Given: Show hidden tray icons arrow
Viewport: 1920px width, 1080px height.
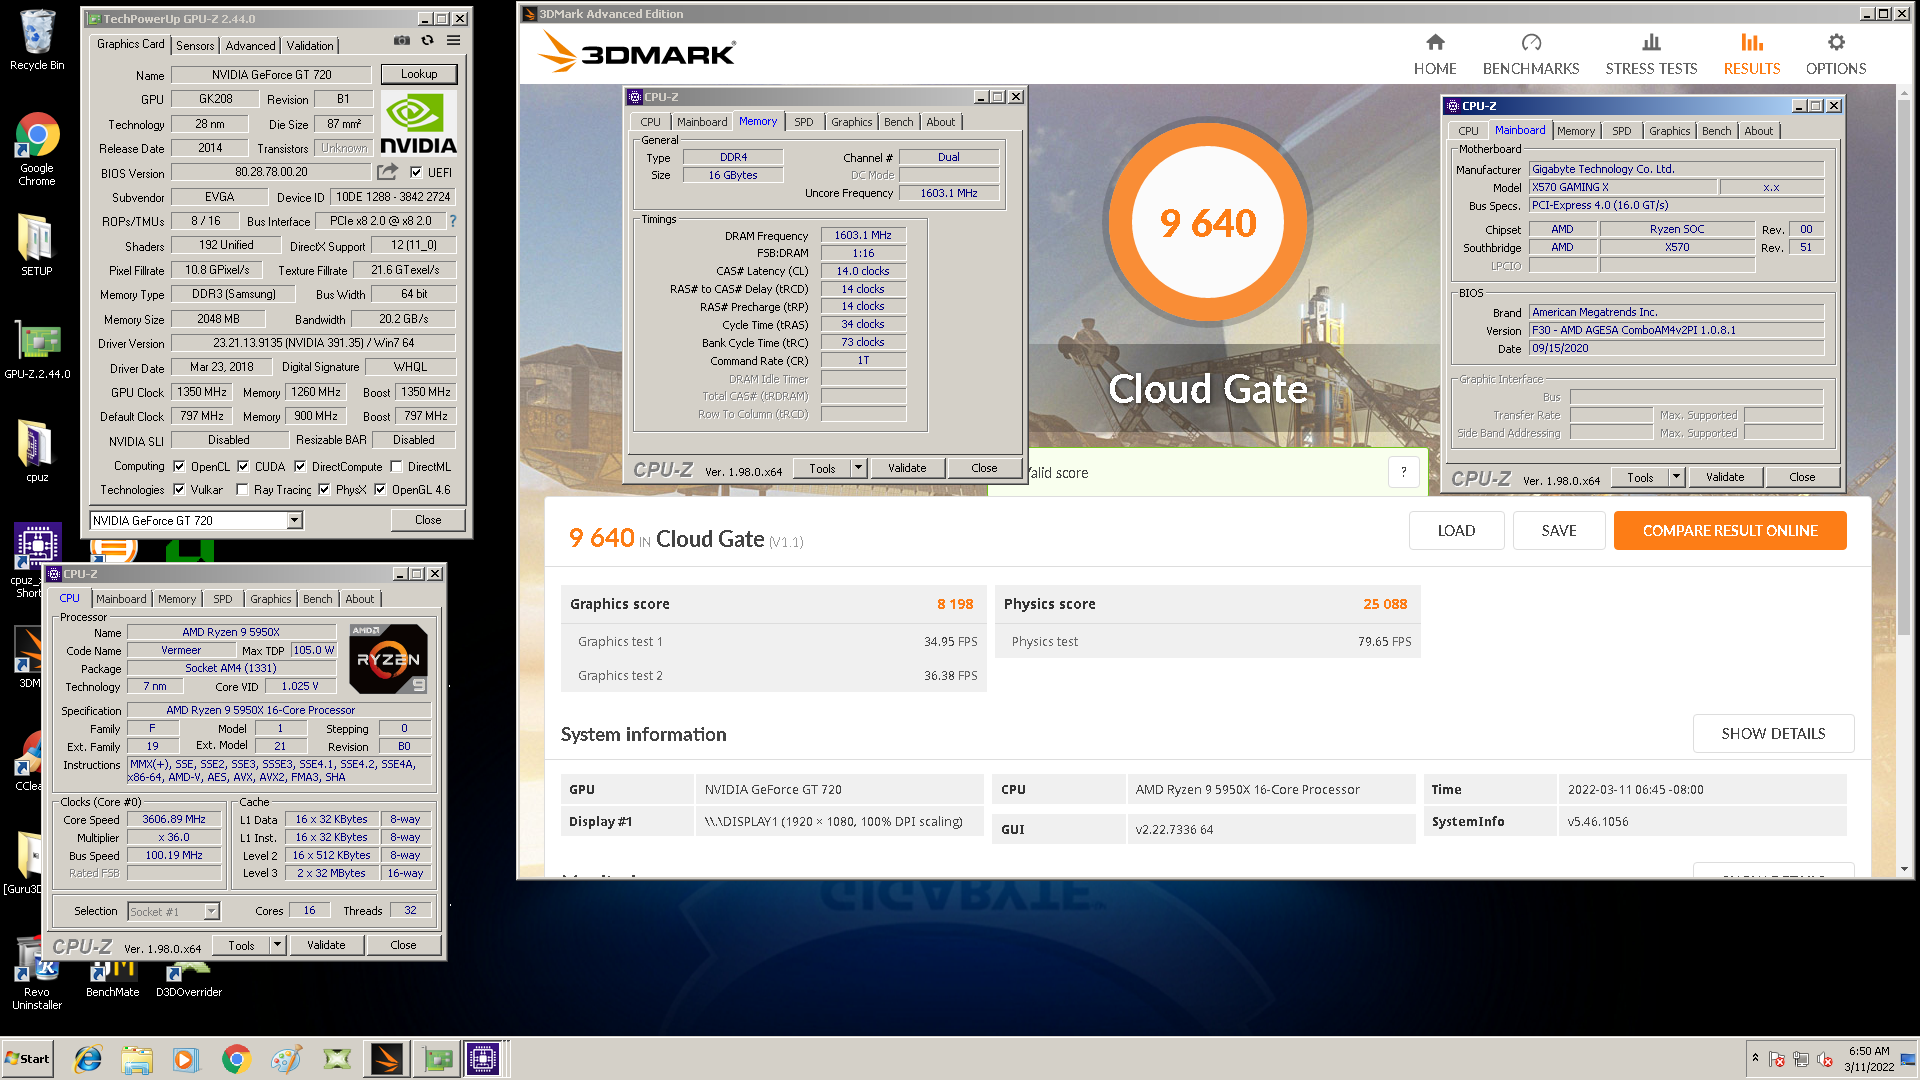Looking at the screenshot, I should pos(1755,1058).
